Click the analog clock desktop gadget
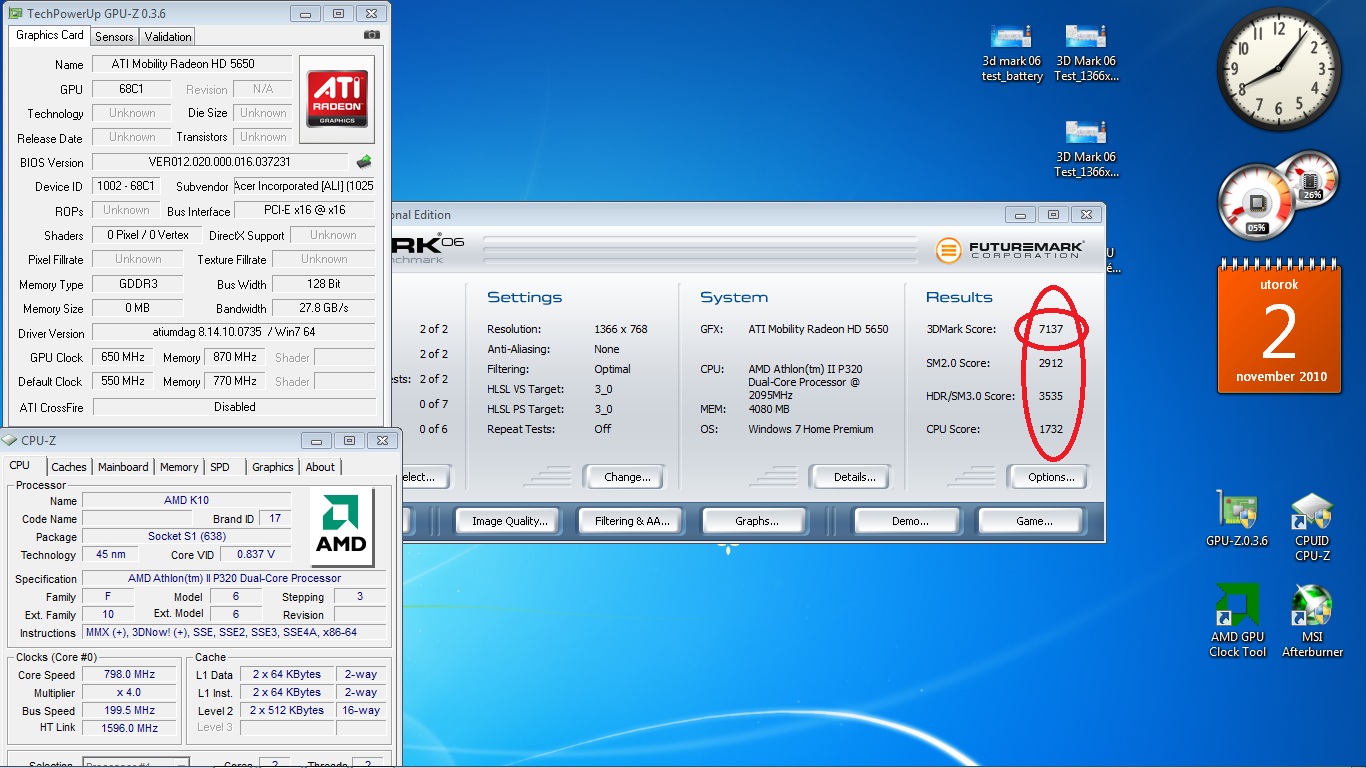The width and height of the screenshot is (1366, 768). pyautogui.click(x=1279, y=70)
